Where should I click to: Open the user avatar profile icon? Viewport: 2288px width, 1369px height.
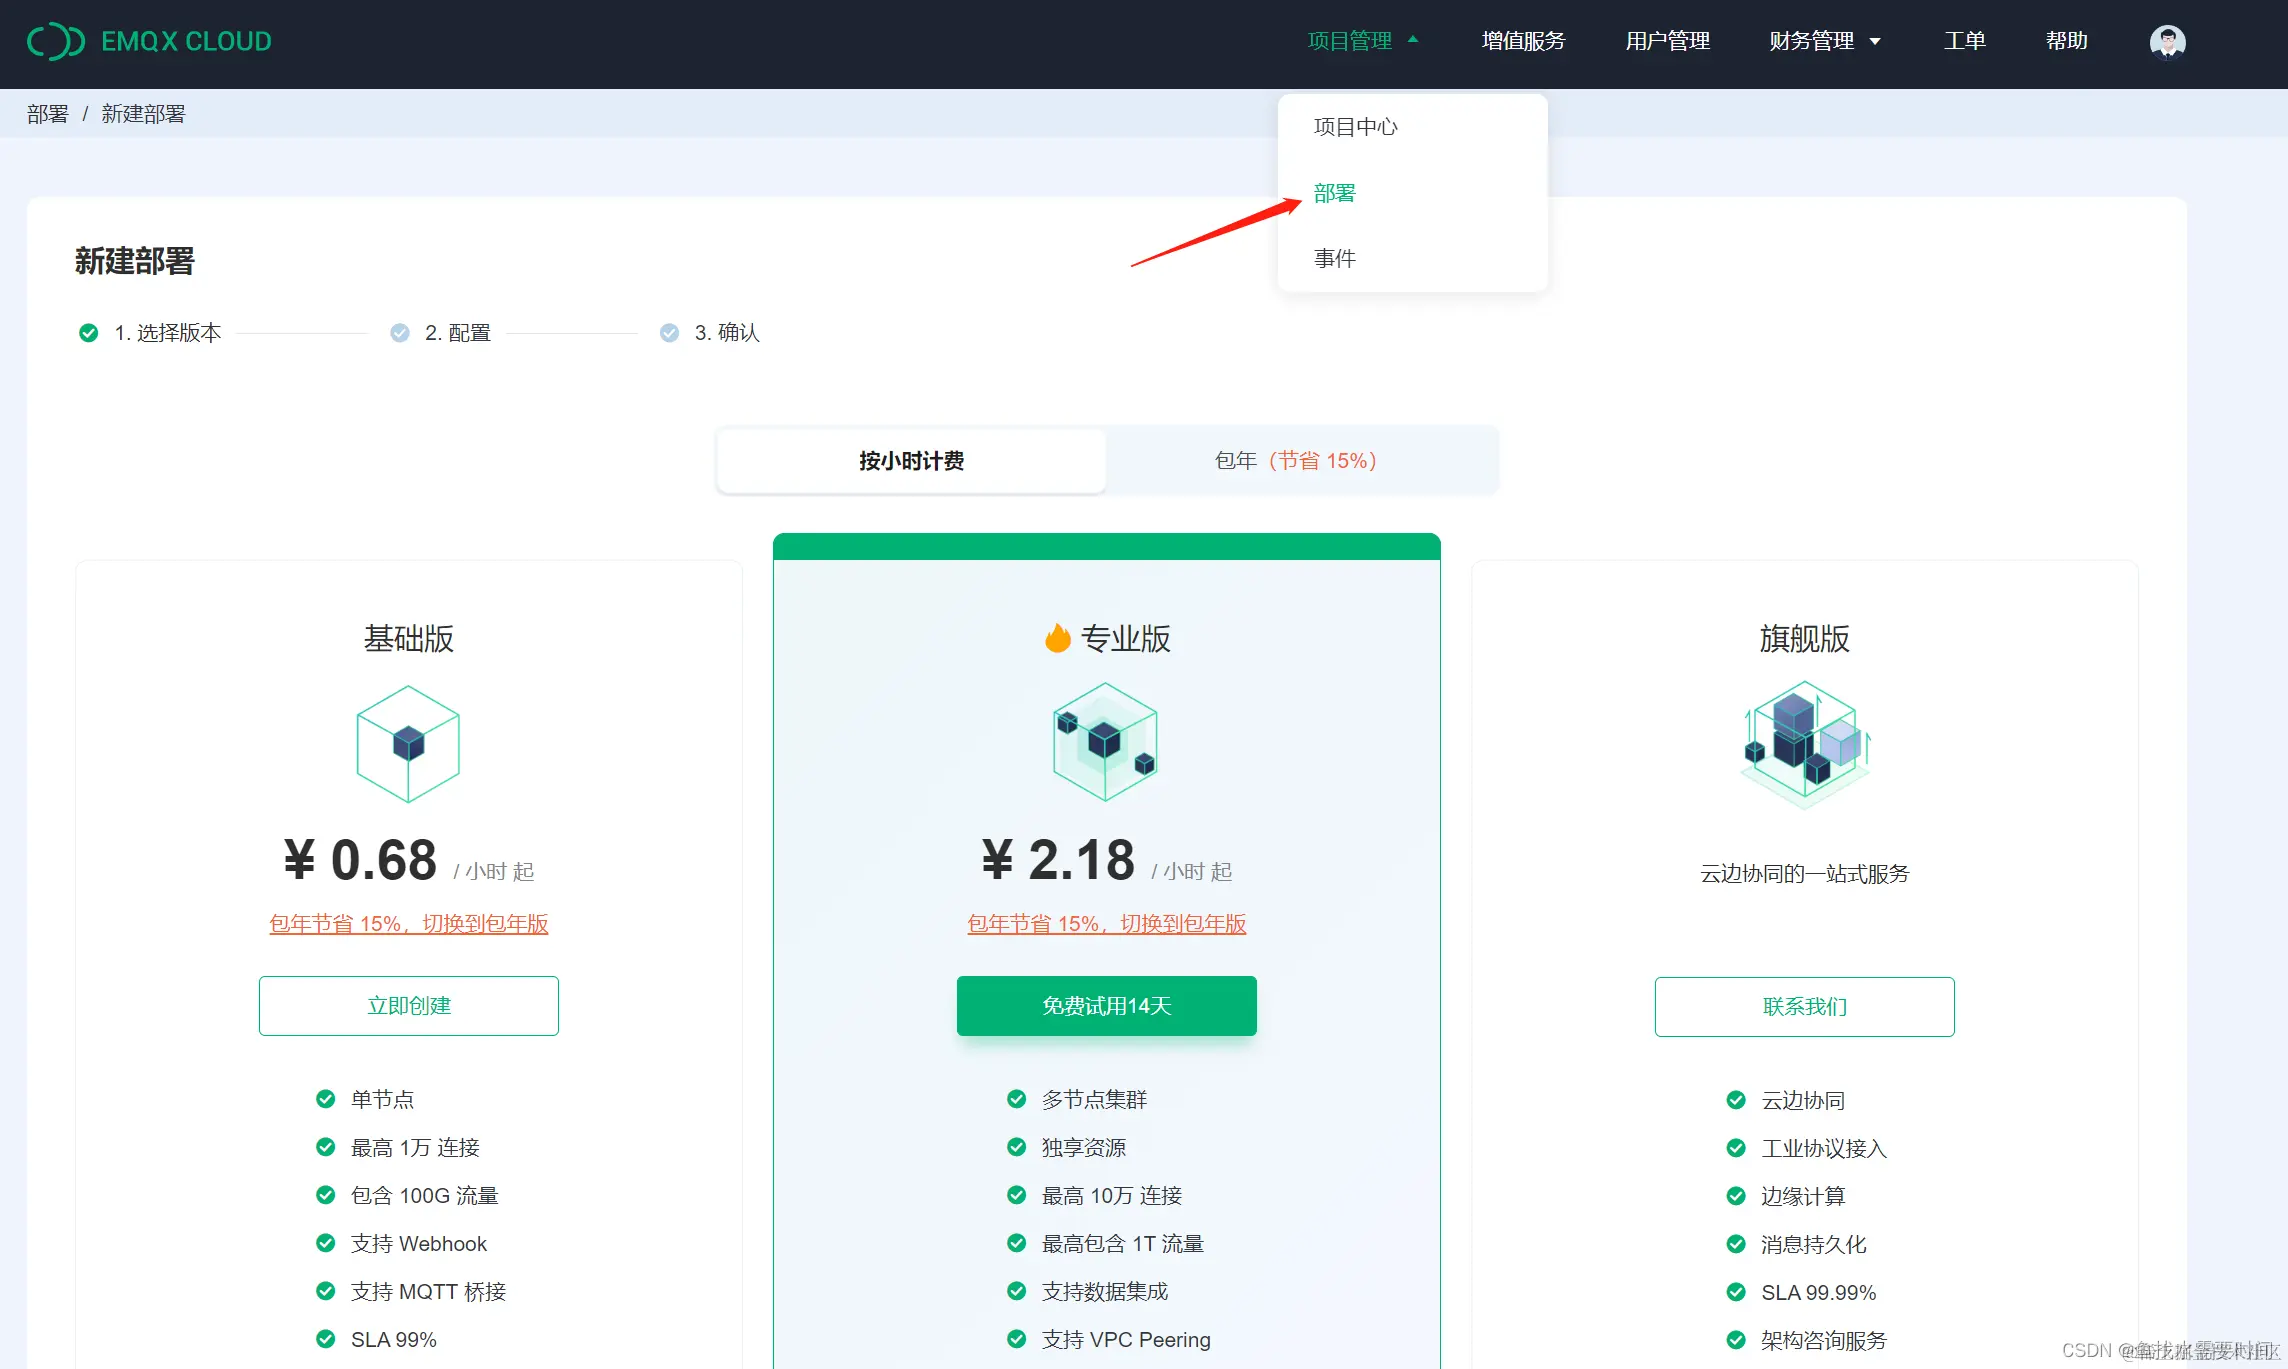point(2166,41)
